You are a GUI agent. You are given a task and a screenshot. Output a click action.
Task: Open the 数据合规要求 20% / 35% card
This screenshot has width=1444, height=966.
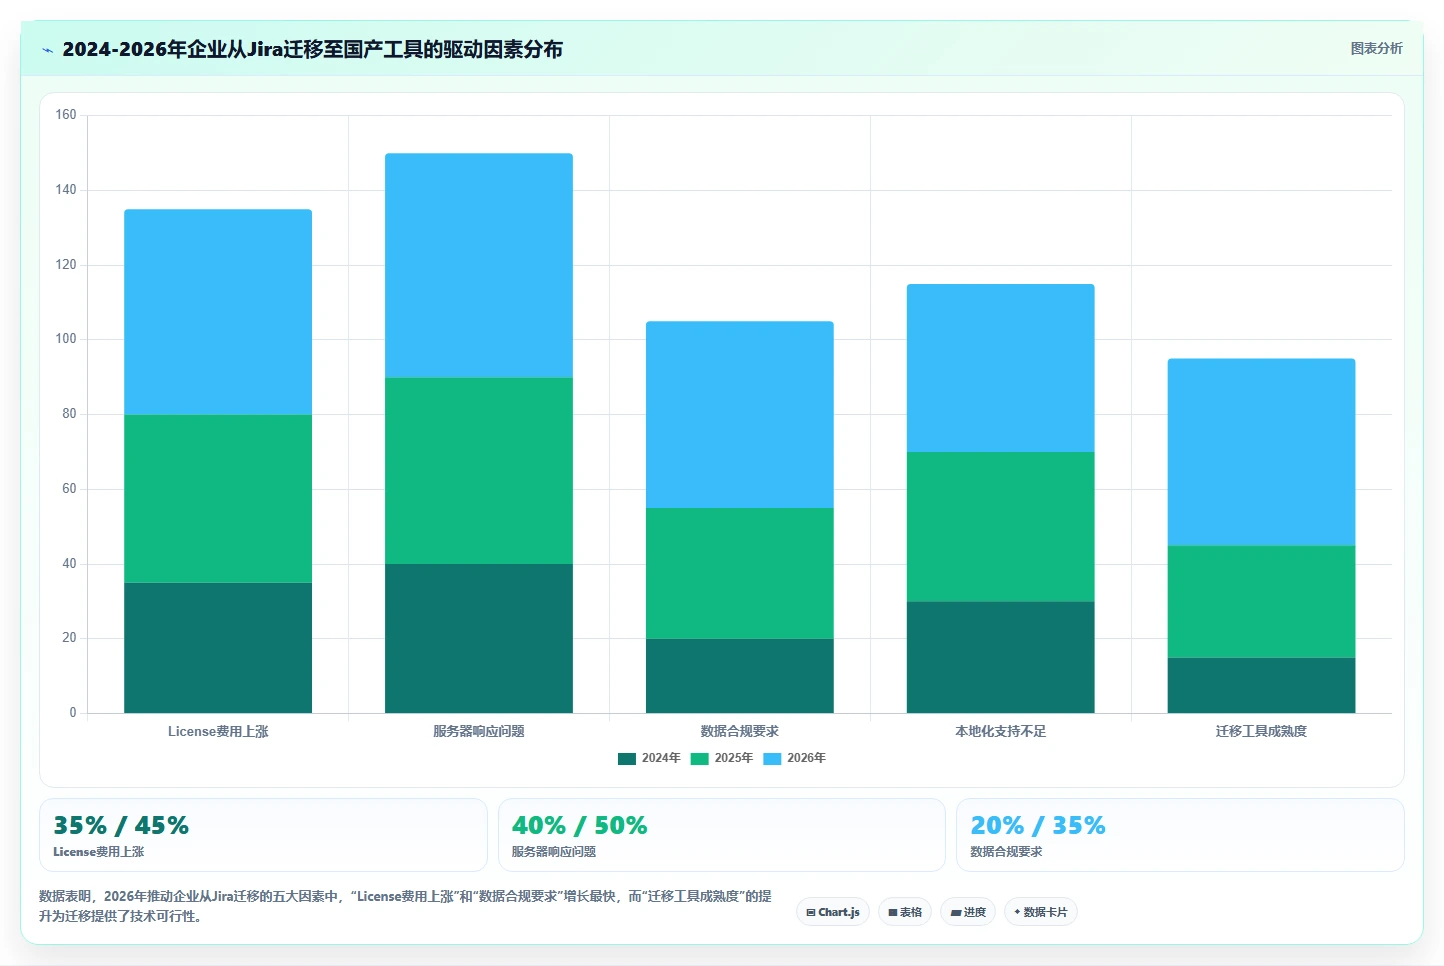(1180, 835)
